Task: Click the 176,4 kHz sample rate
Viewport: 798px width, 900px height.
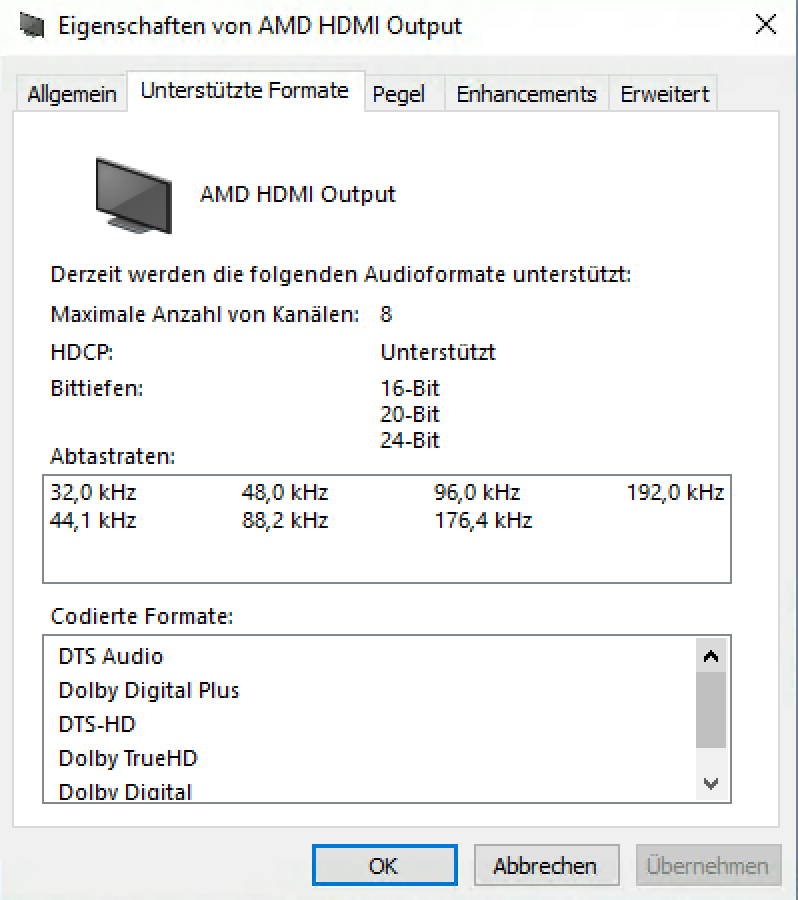Action: coord(483,521)
